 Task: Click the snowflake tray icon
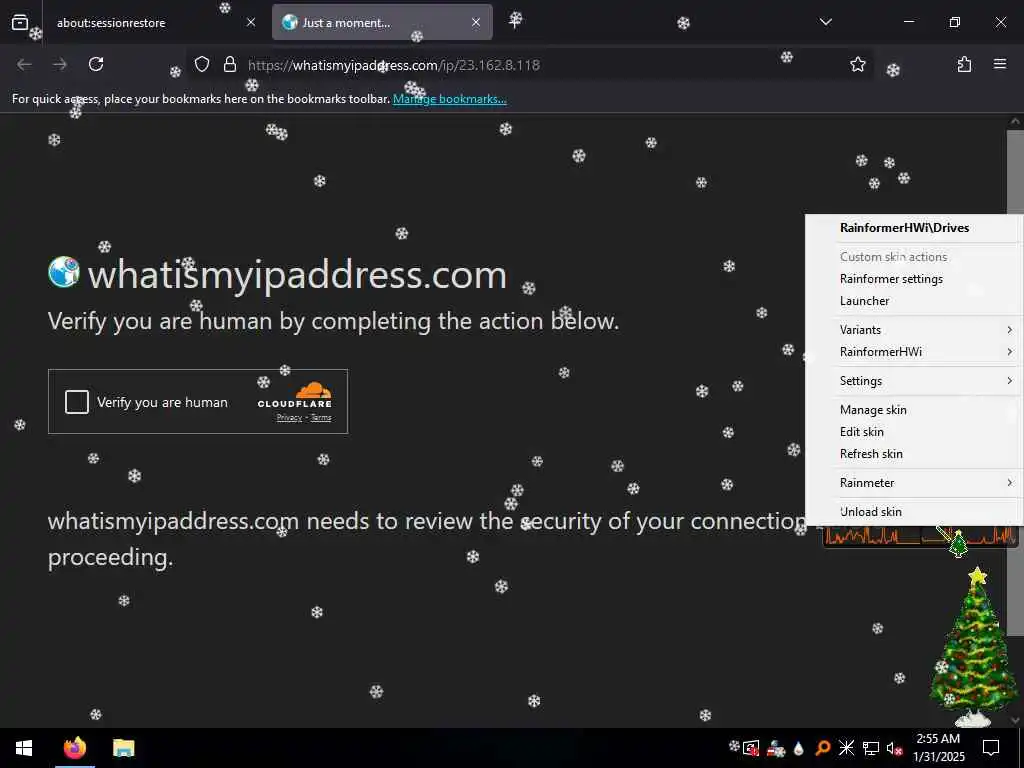[734, 746]
